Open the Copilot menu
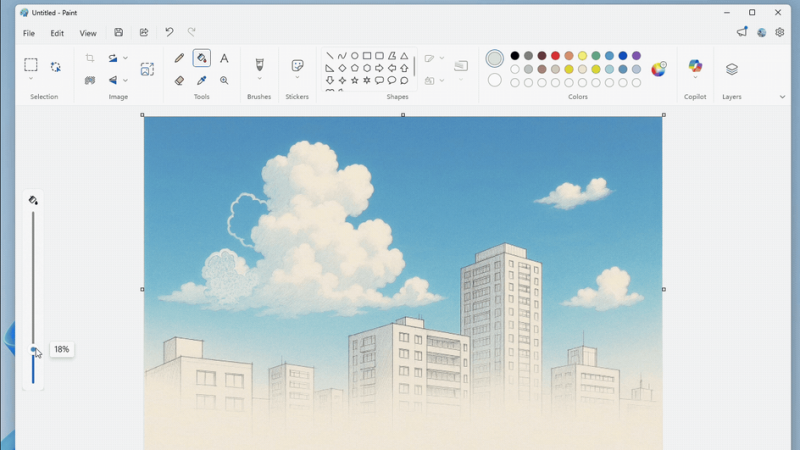This screenshot has height=450, width=800. [x=695, y=66]
